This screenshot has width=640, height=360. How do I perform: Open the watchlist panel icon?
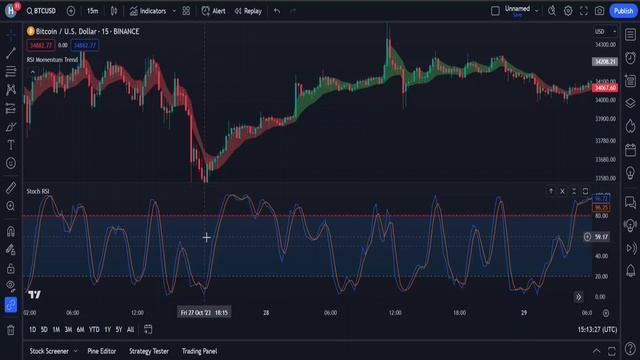pos(630,35)
